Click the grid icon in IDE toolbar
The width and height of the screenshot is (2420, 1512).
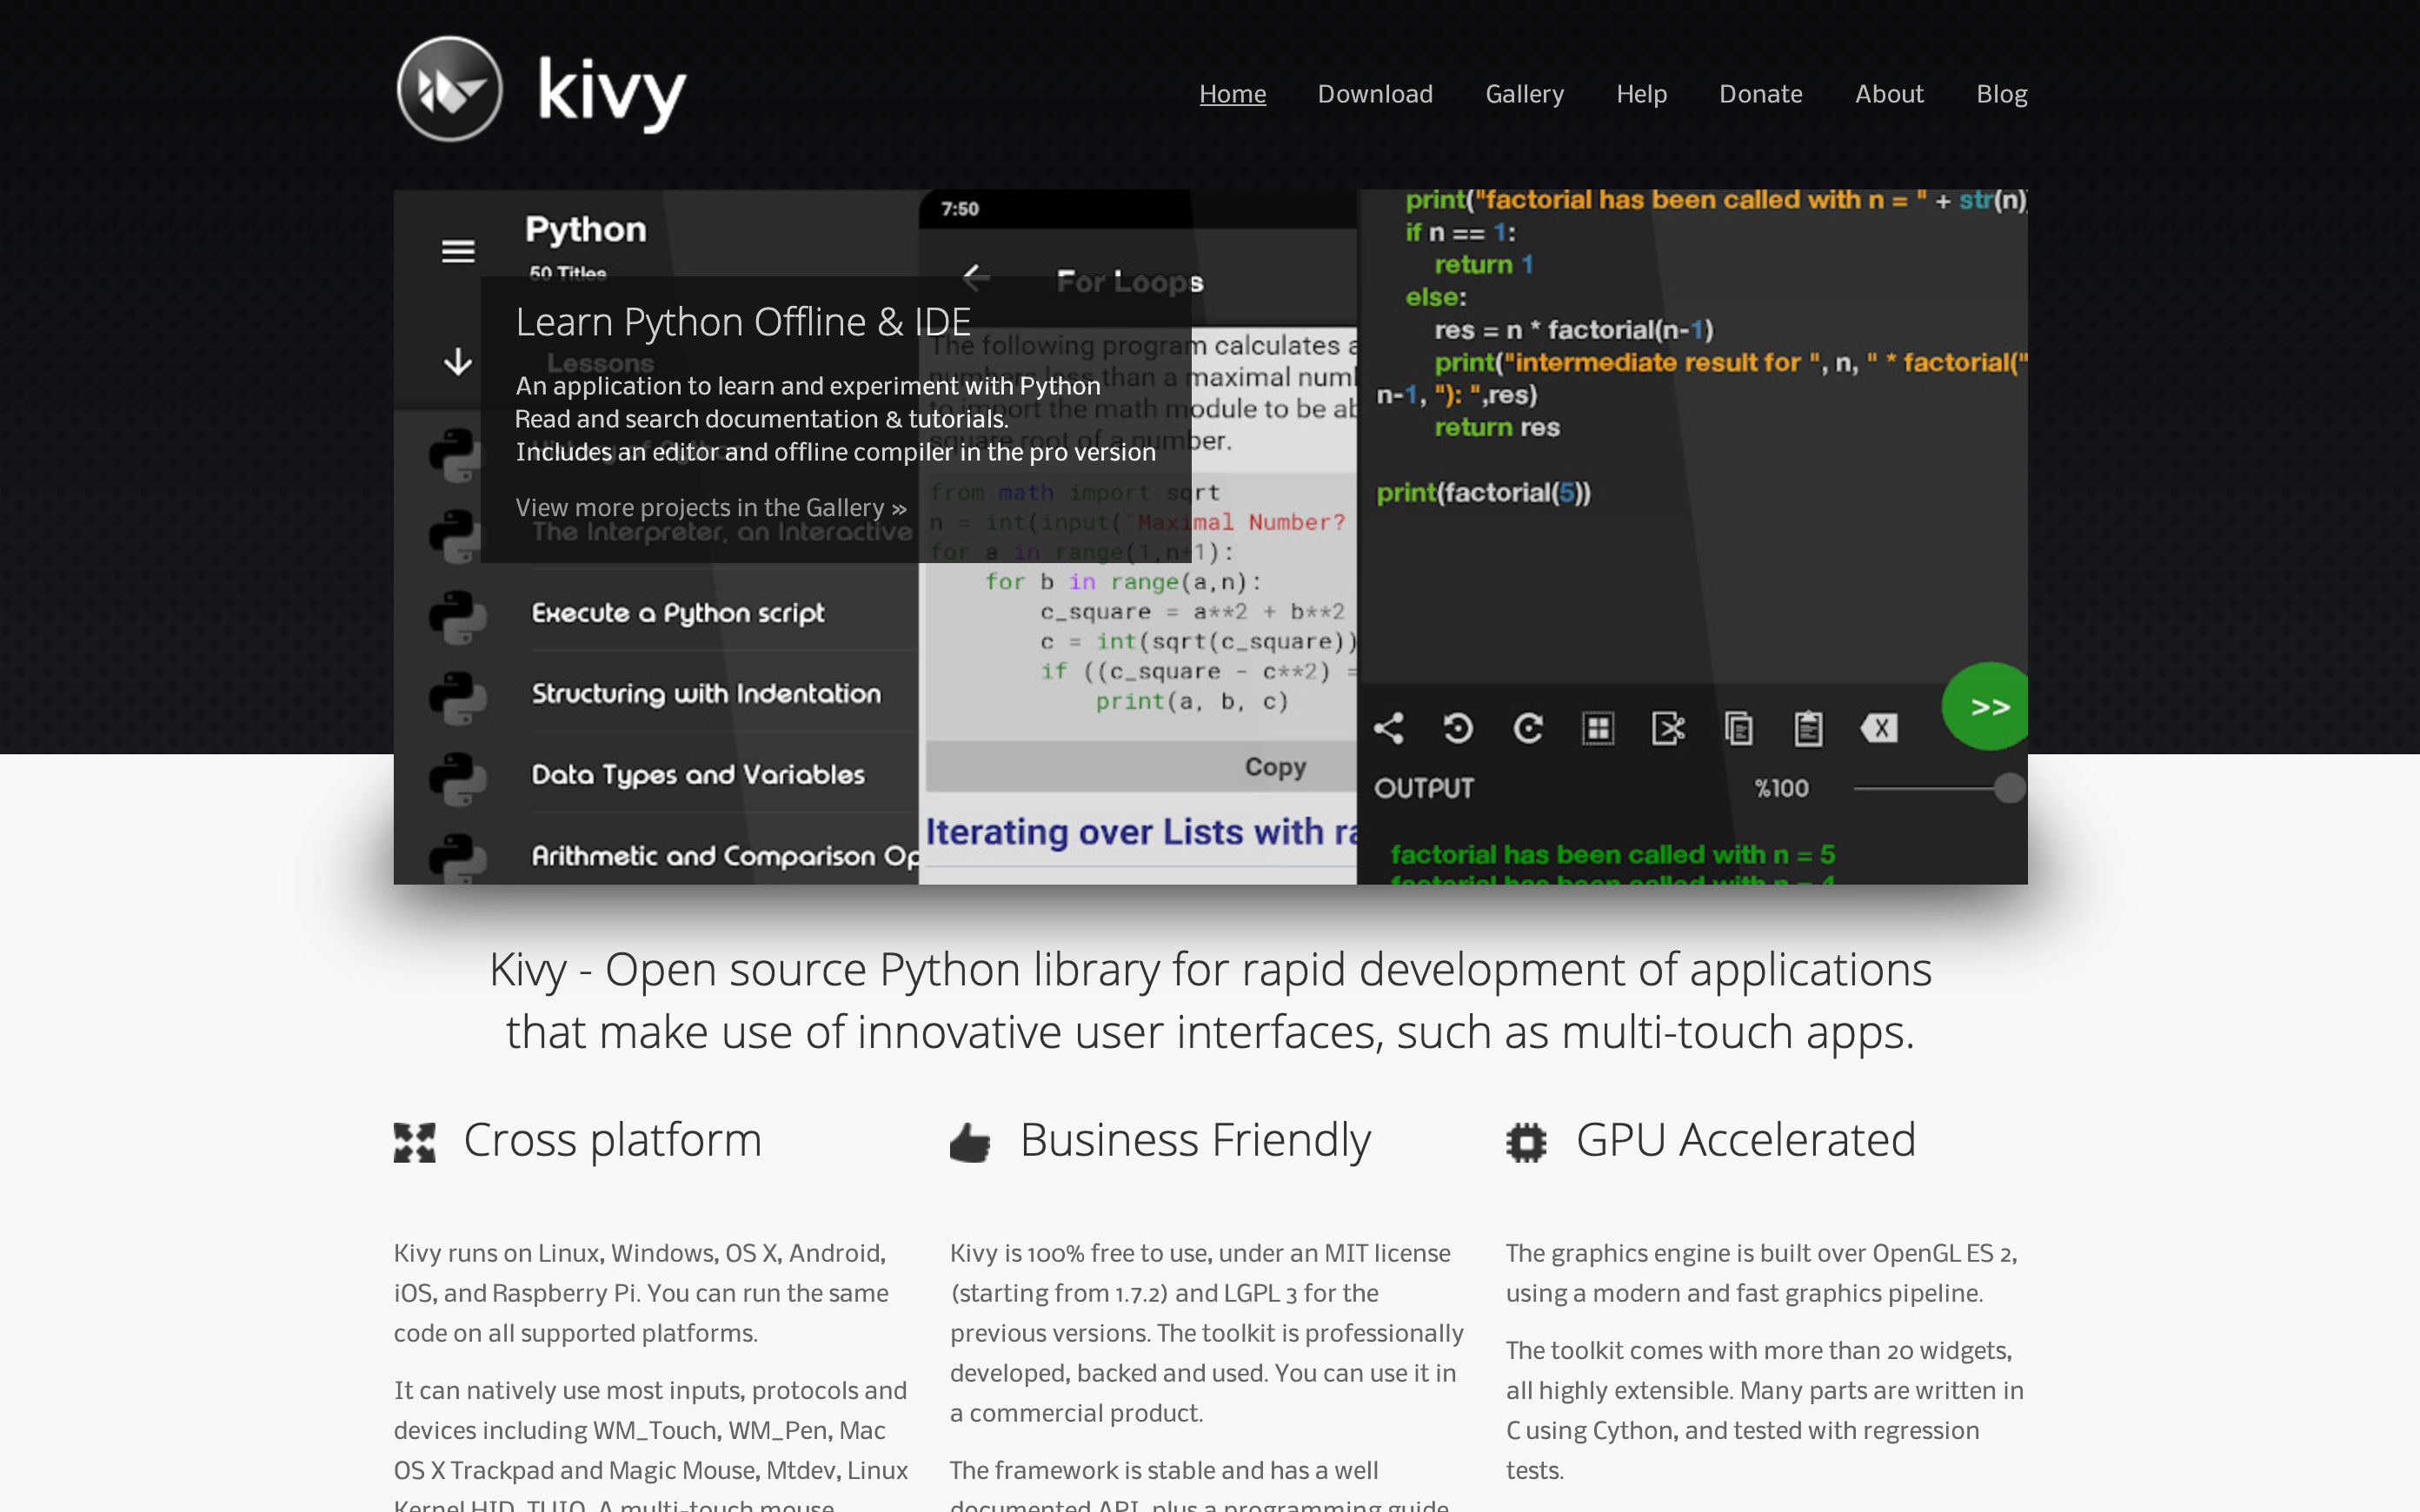coord(1598,728)
